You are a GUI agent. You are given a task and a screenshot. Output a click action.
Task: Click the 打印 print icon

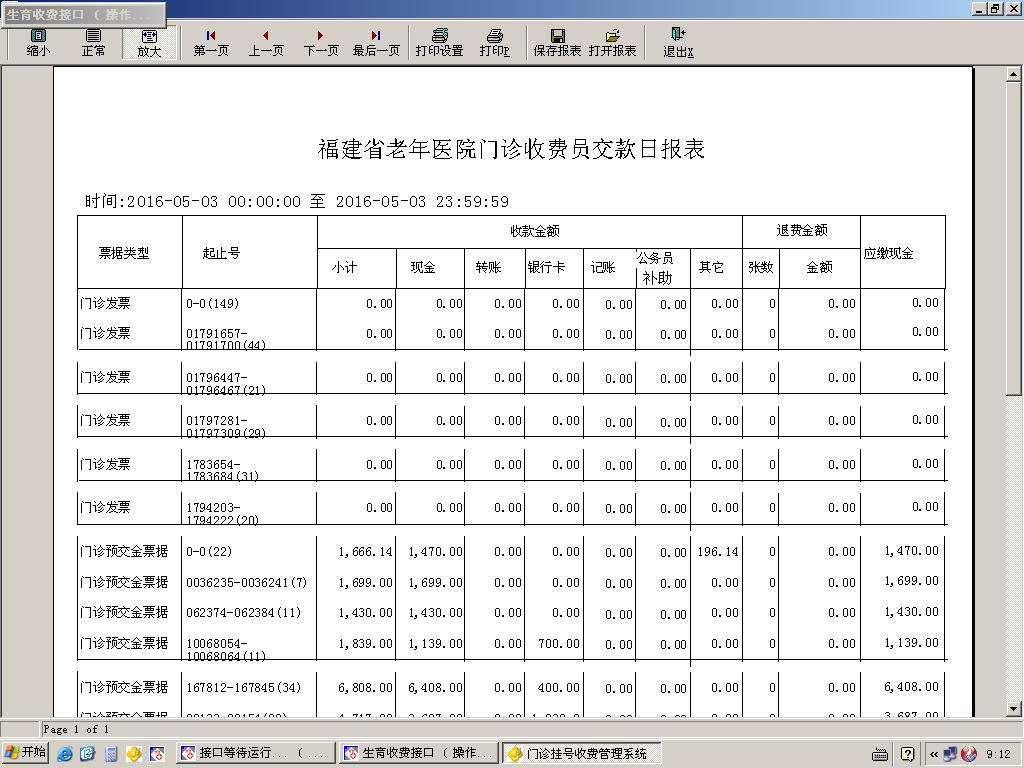coord(494,43)
